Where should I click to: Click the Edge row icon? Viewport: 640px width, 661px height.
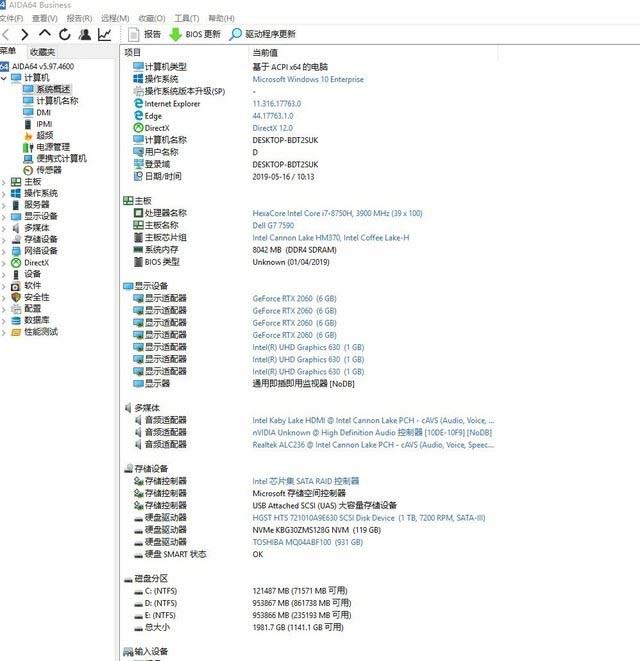point(138,116)
